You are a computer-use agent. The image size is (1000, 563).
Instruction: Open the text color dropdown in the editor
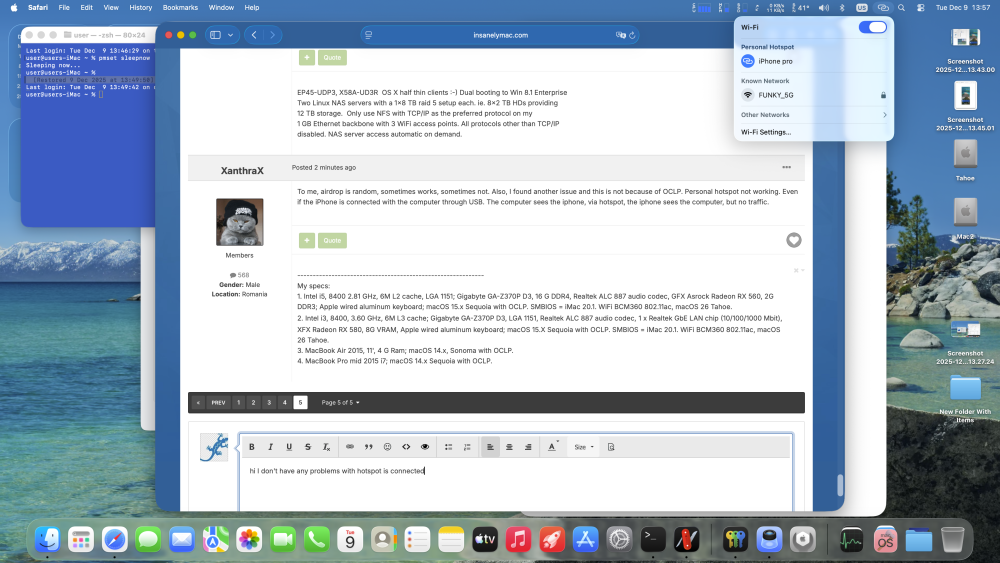[553, 447]
